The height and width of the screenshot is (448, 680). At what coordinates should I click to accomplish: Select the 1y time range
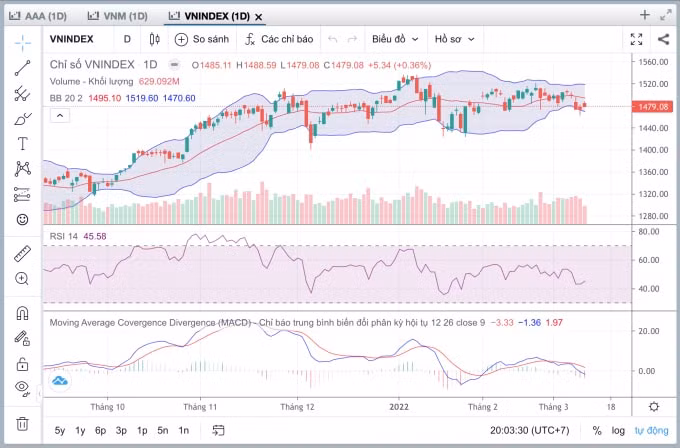pyautogui.click(x=80, y=431)
